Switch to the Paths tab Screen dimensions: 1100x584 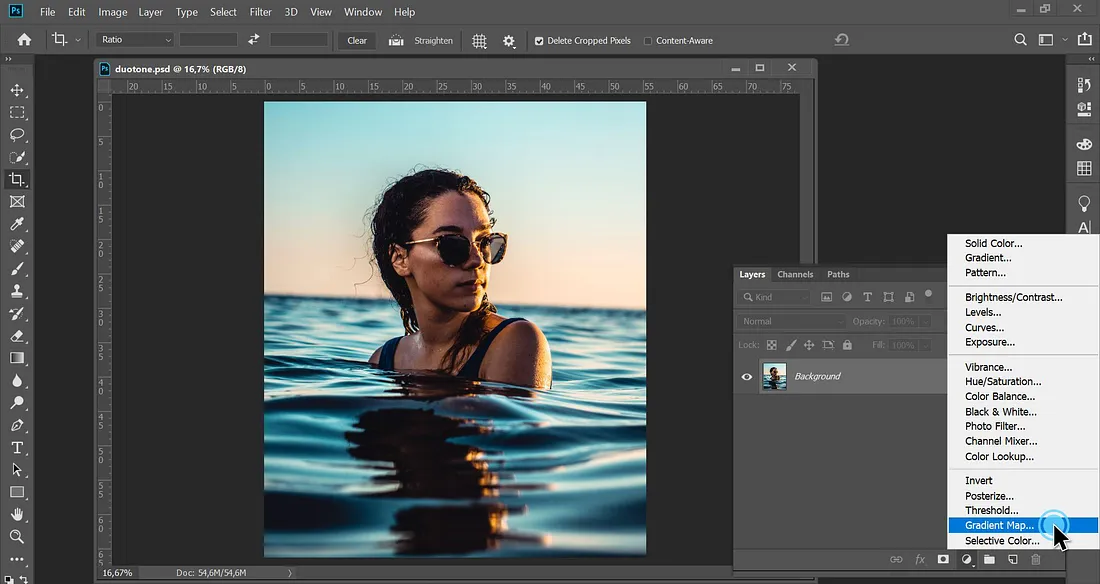click(x=838, y=274)
